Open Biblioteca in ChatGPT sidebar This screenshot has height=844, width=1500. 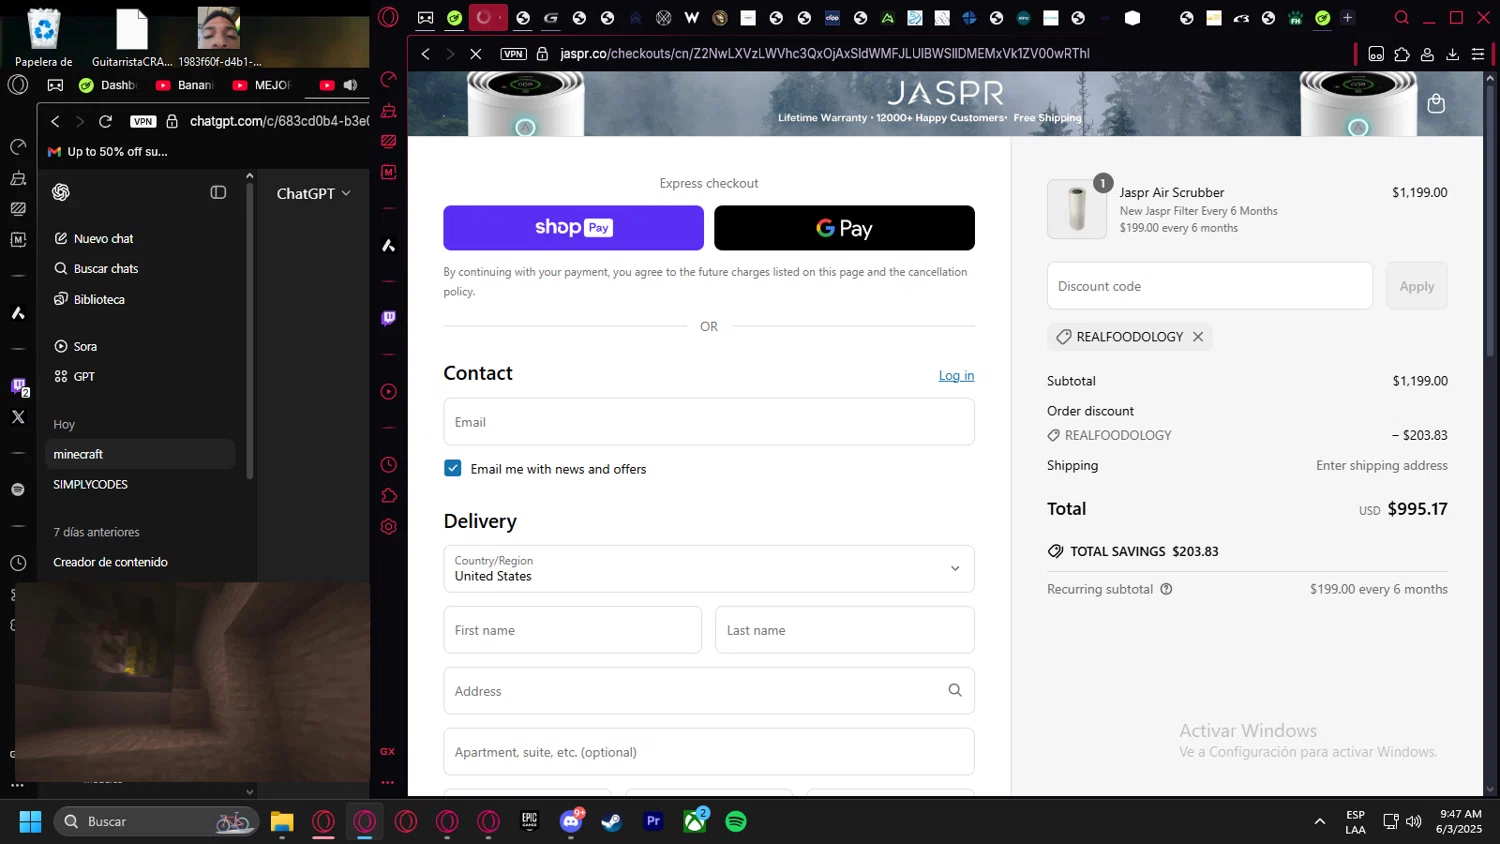coord(140,299)
